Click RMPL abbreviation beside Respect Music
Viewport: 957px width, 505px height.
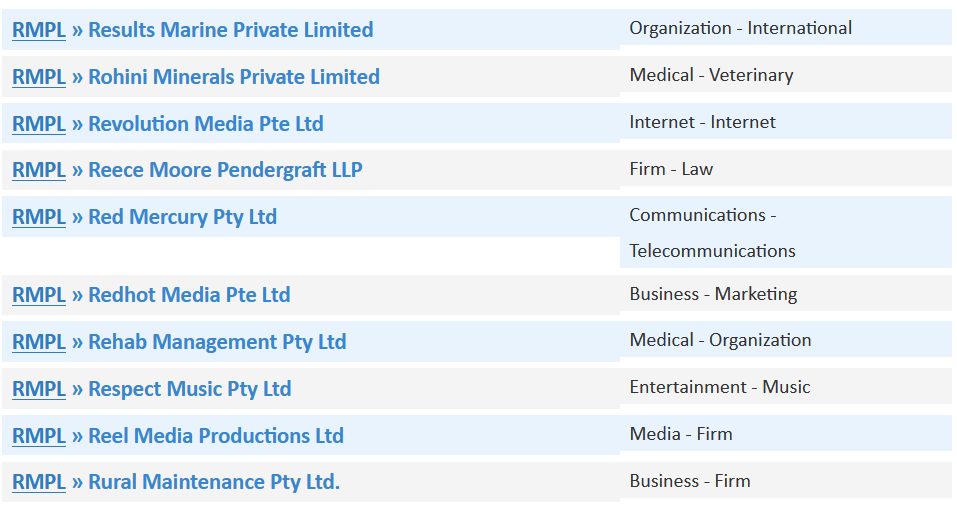point(39,389)
